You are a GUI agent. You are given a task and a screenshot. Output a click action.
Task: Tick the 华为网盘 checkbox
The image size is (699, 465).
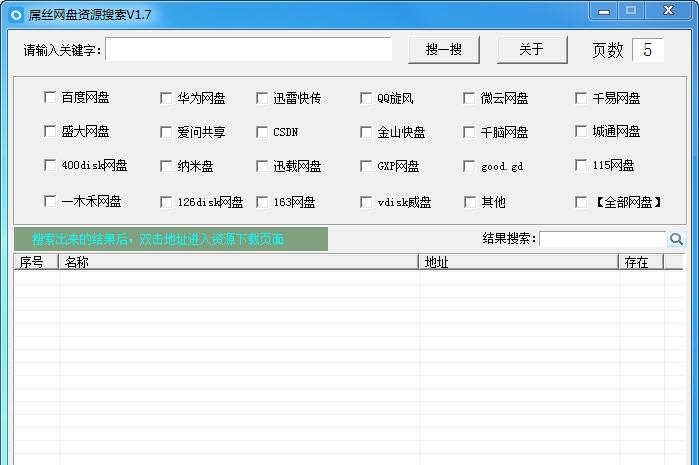(x=166, y=98)
